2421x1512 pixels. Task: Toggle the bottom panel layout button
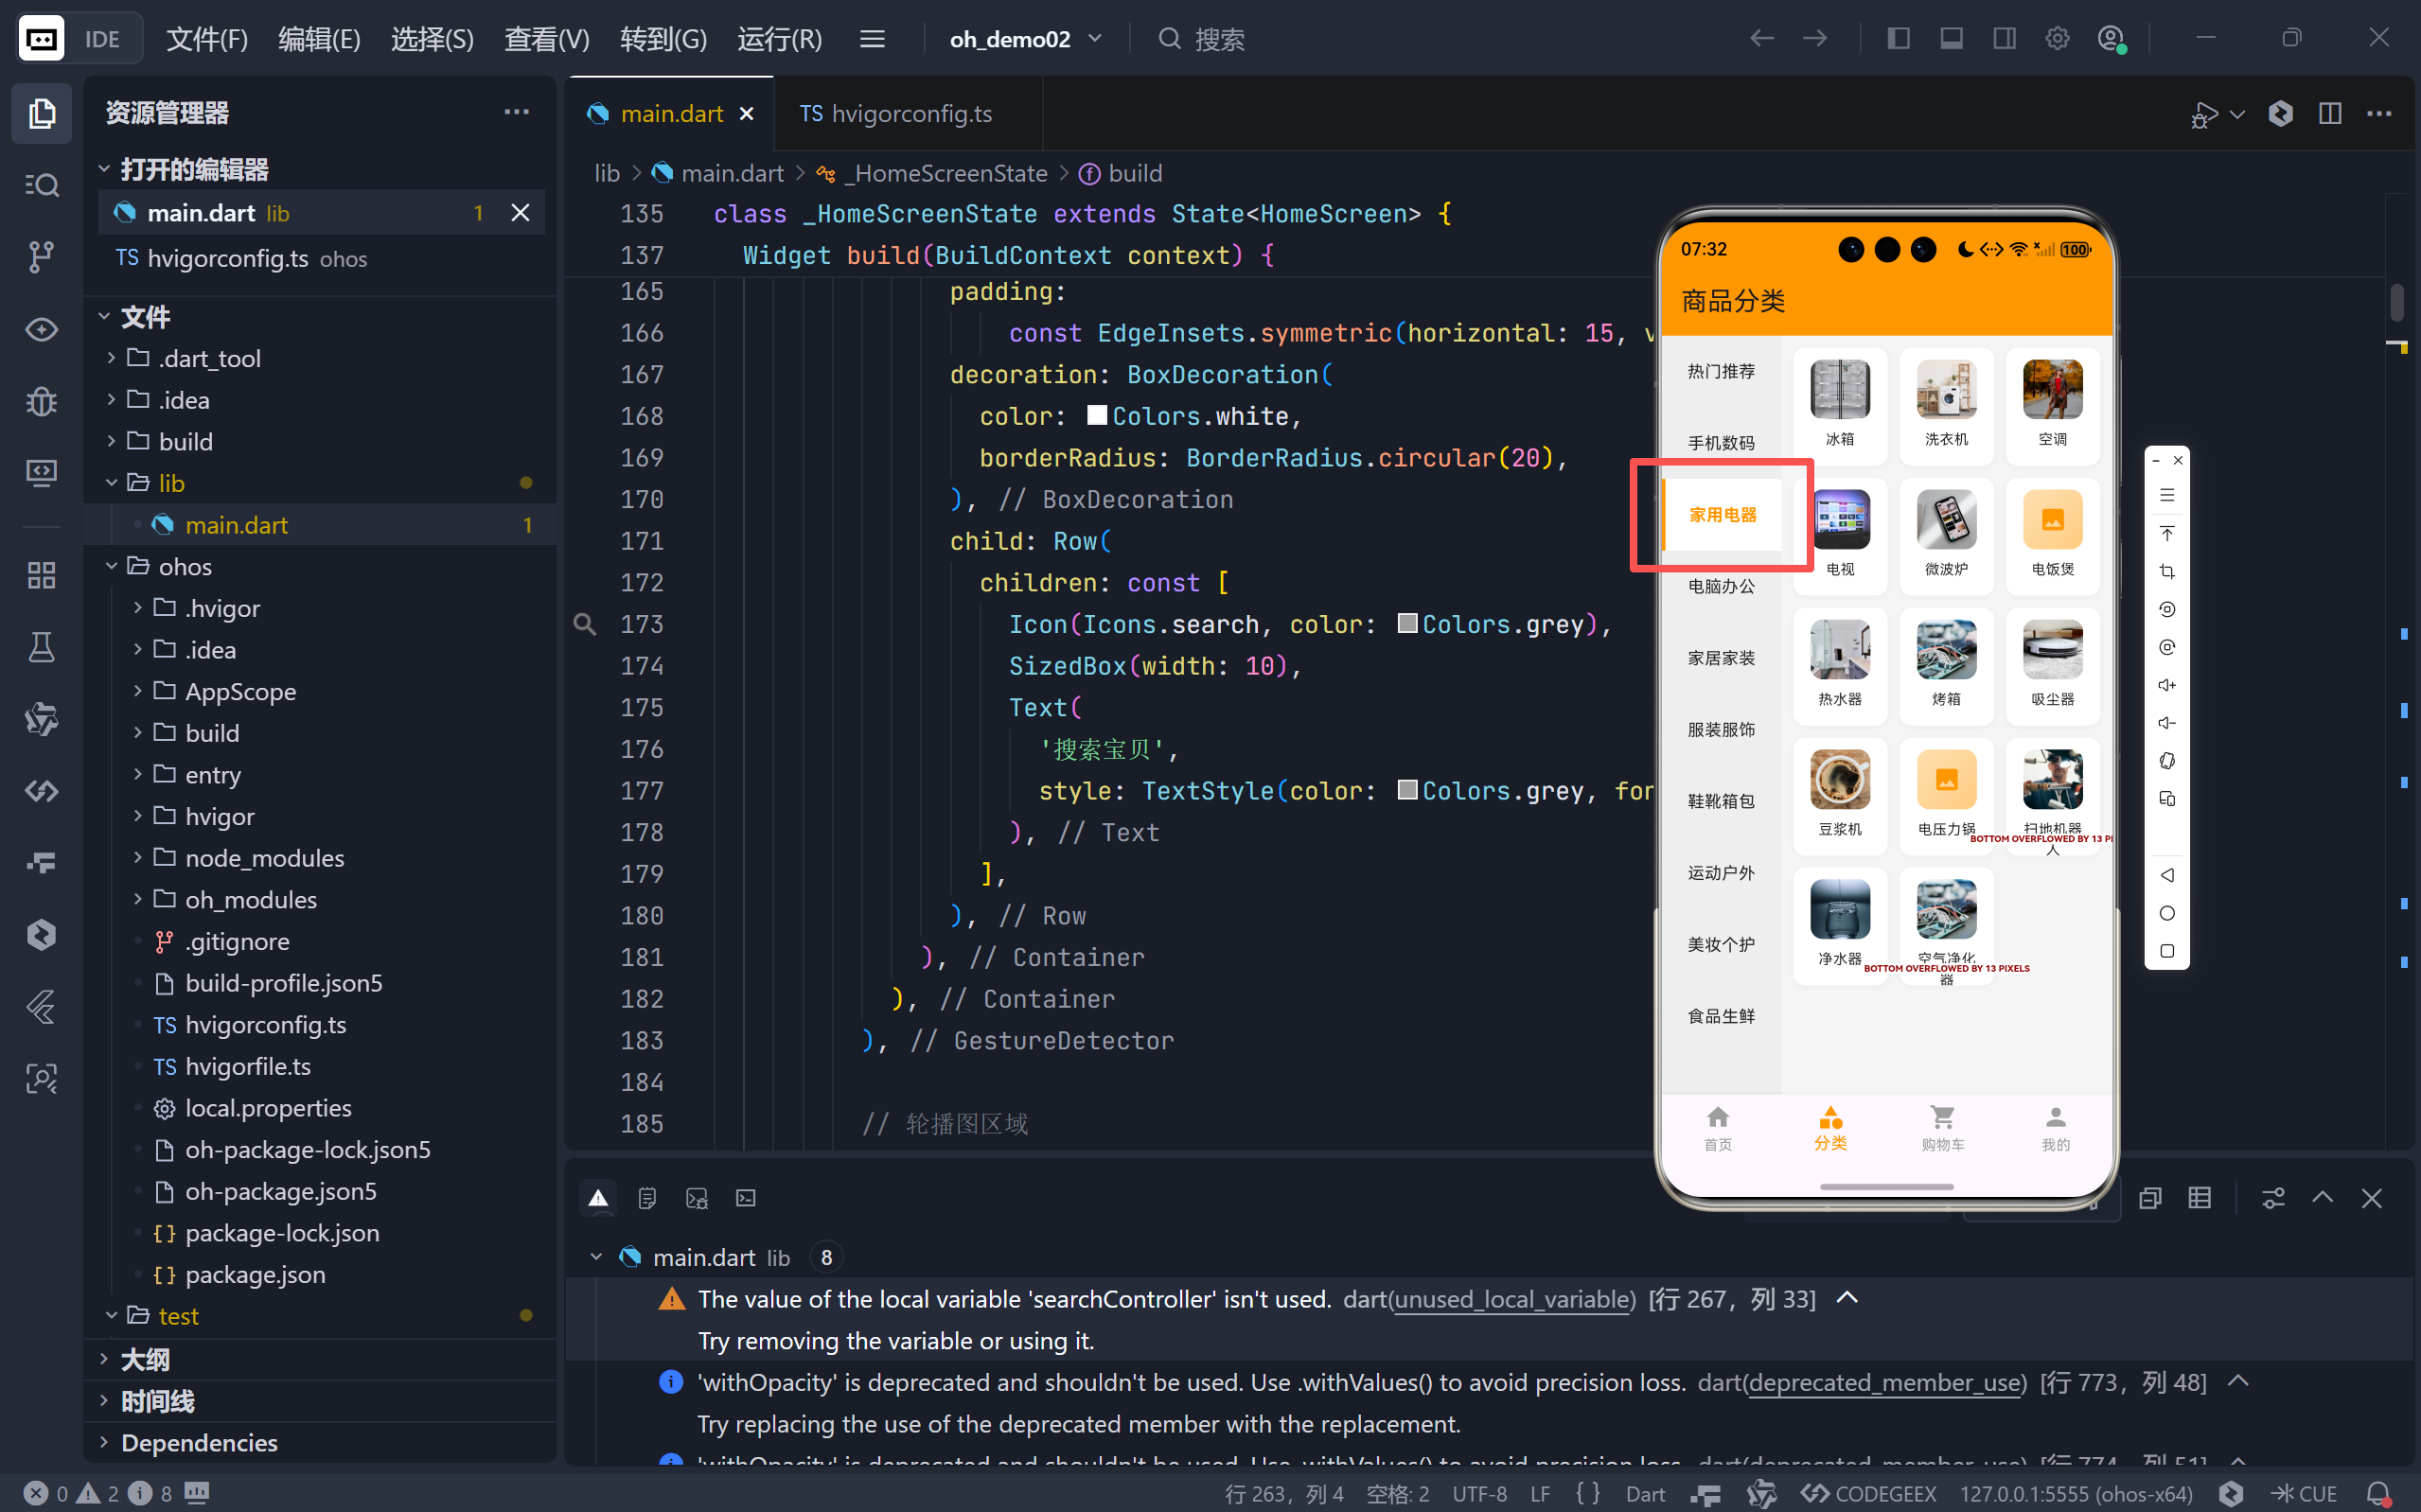pyautogui.click(x=1951, y=39)
